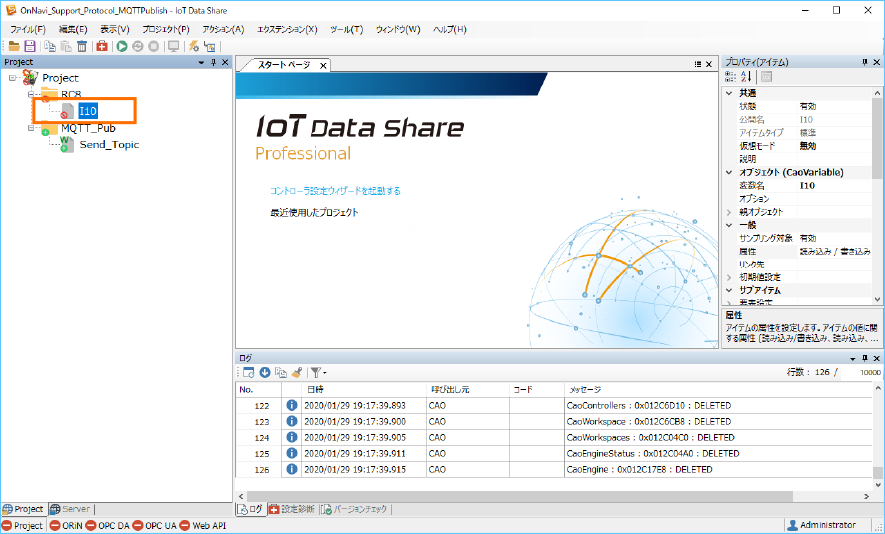Clear the log with the brush icon
This screenshot has width=885, height=534.
(x=296, y=372)
